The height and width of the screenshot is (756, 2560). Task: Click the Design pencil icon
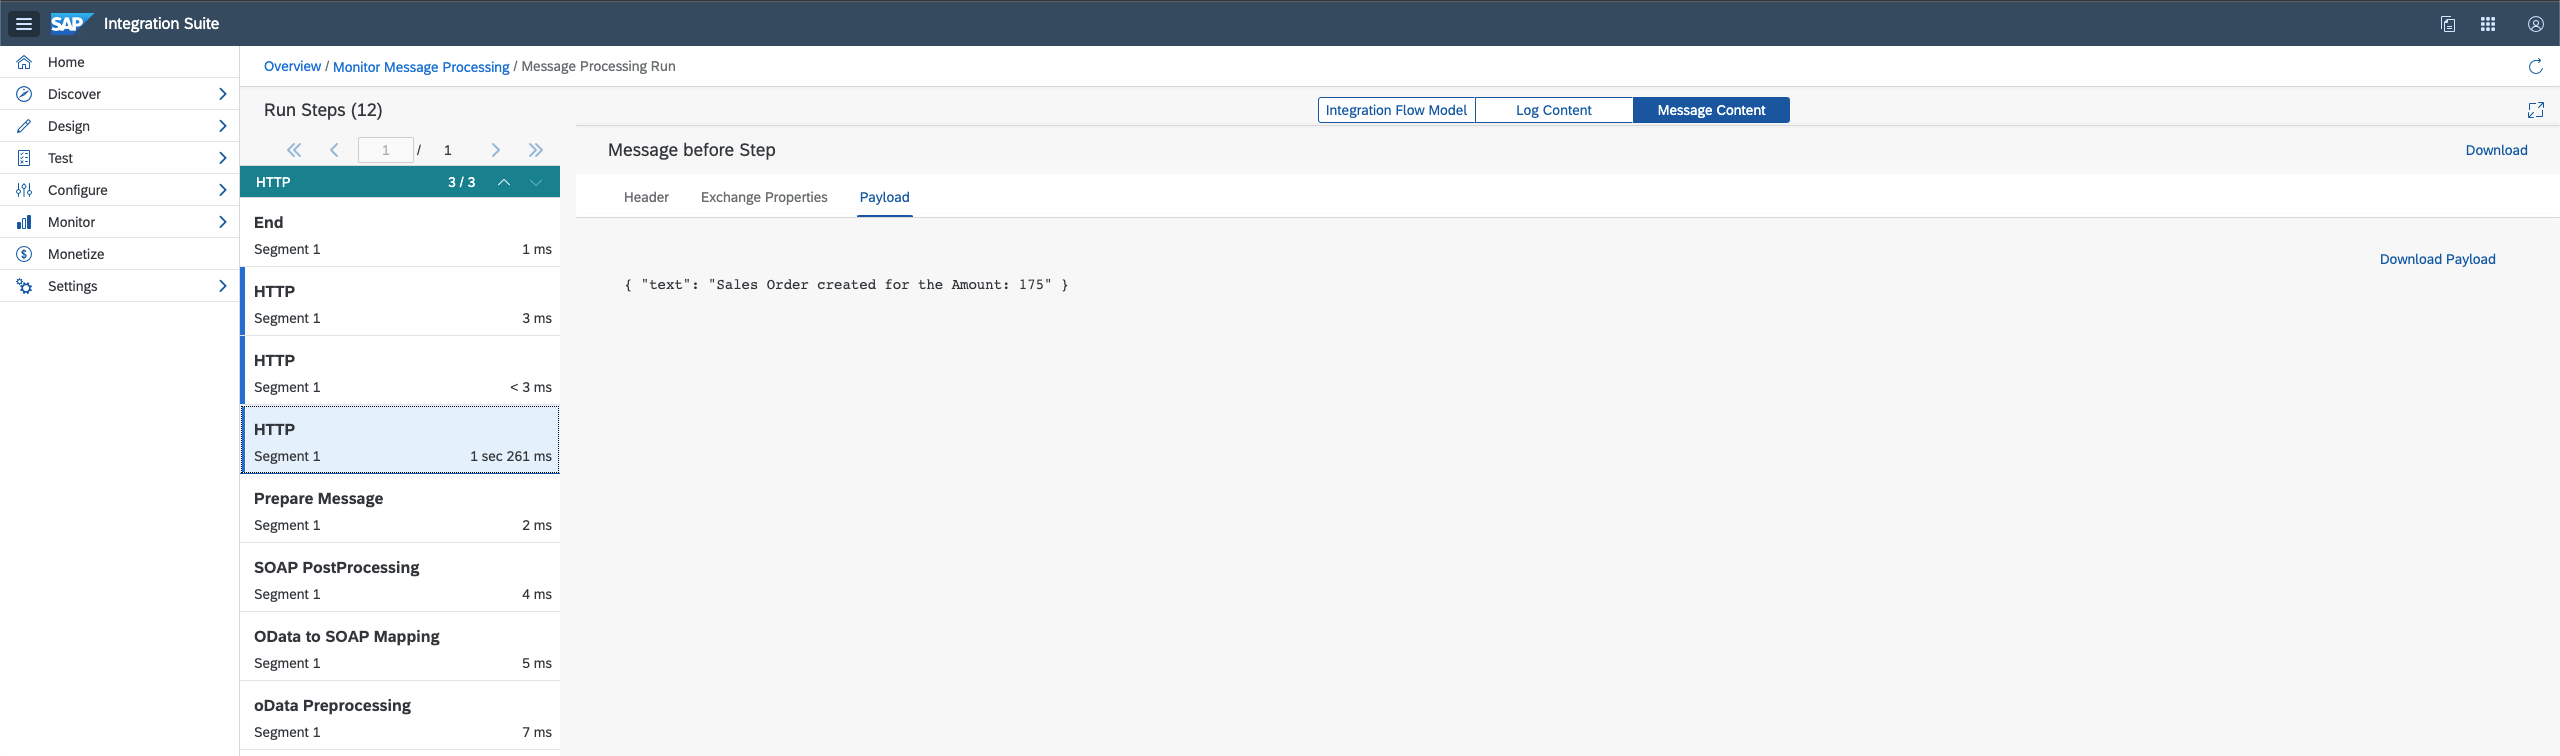(24, 126)
